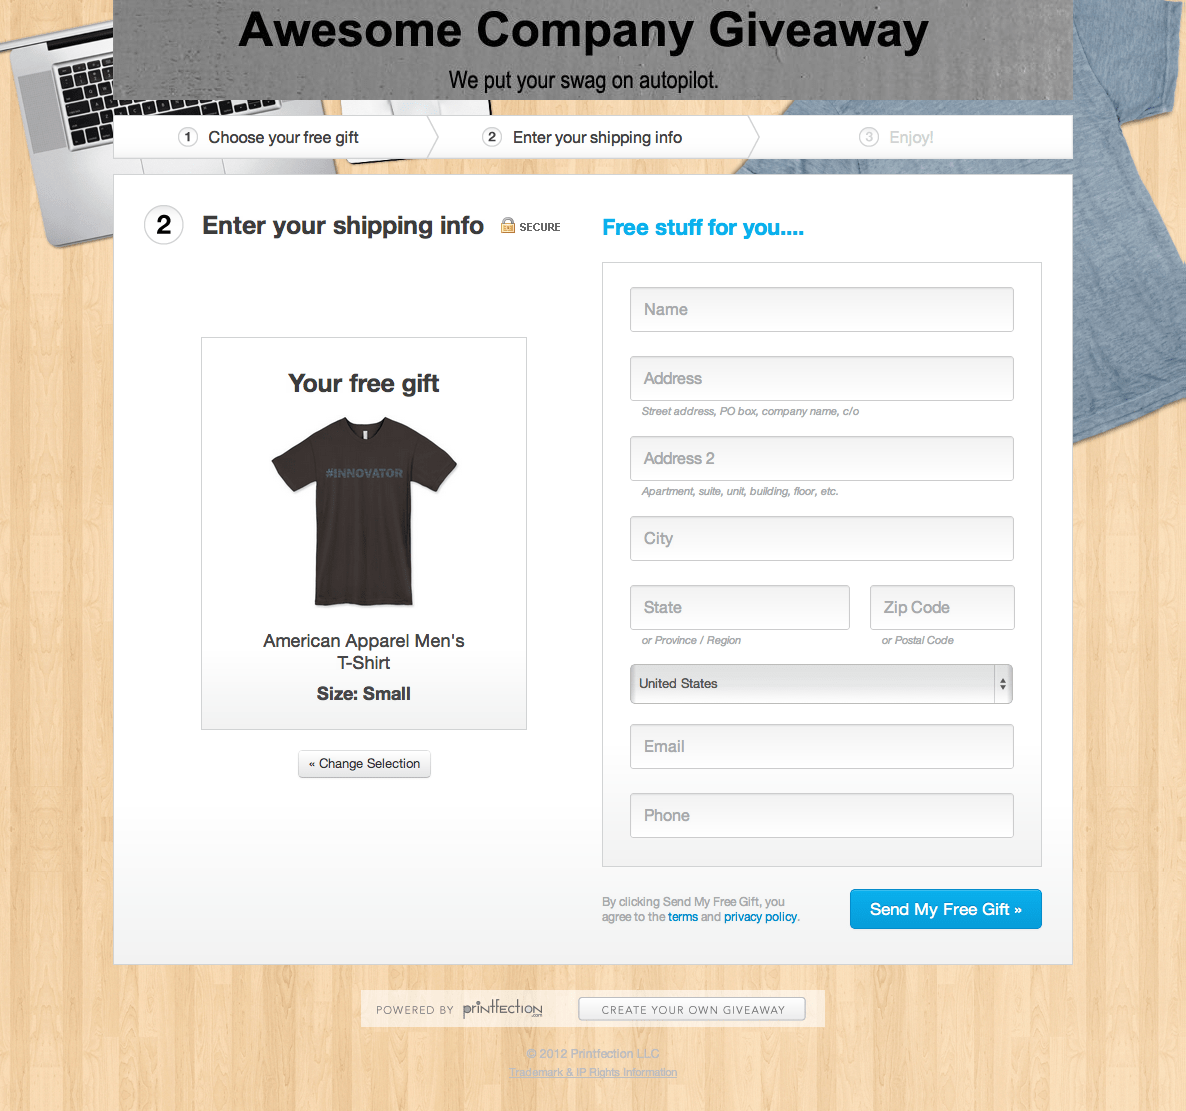Open Trademark & IP Rights Information link

(593, 1072)
